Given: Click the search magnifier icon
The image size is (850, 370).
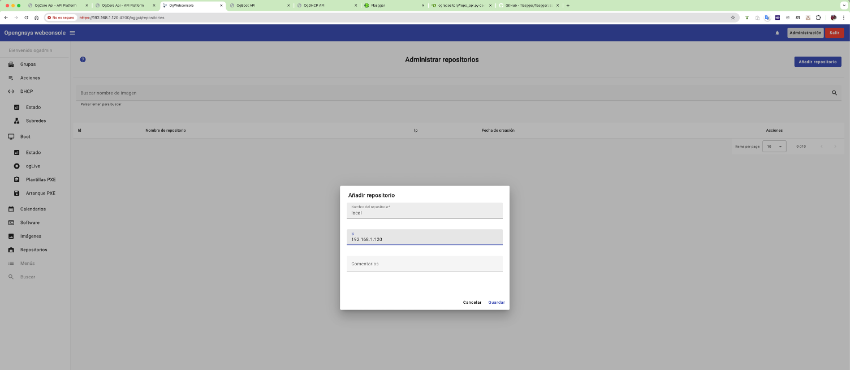Looking at the screenshot, I should pyautogui.click(x=834, y=93).
